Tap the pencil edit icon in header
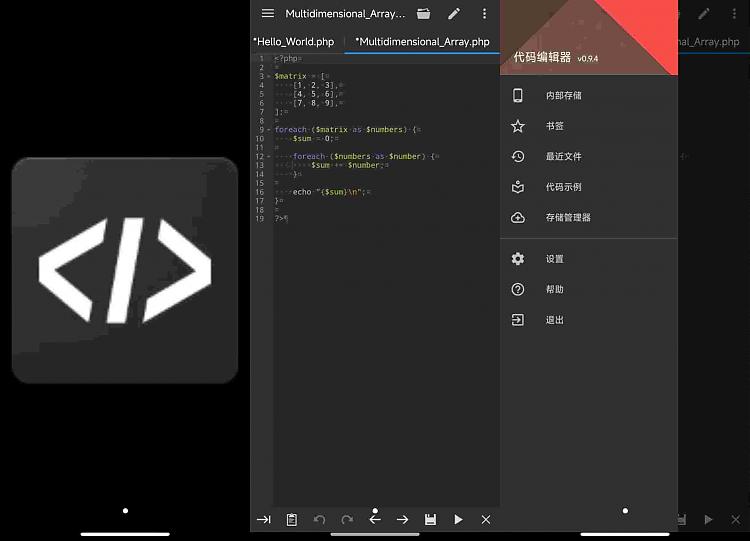750x541 pixels. [453, 13]
